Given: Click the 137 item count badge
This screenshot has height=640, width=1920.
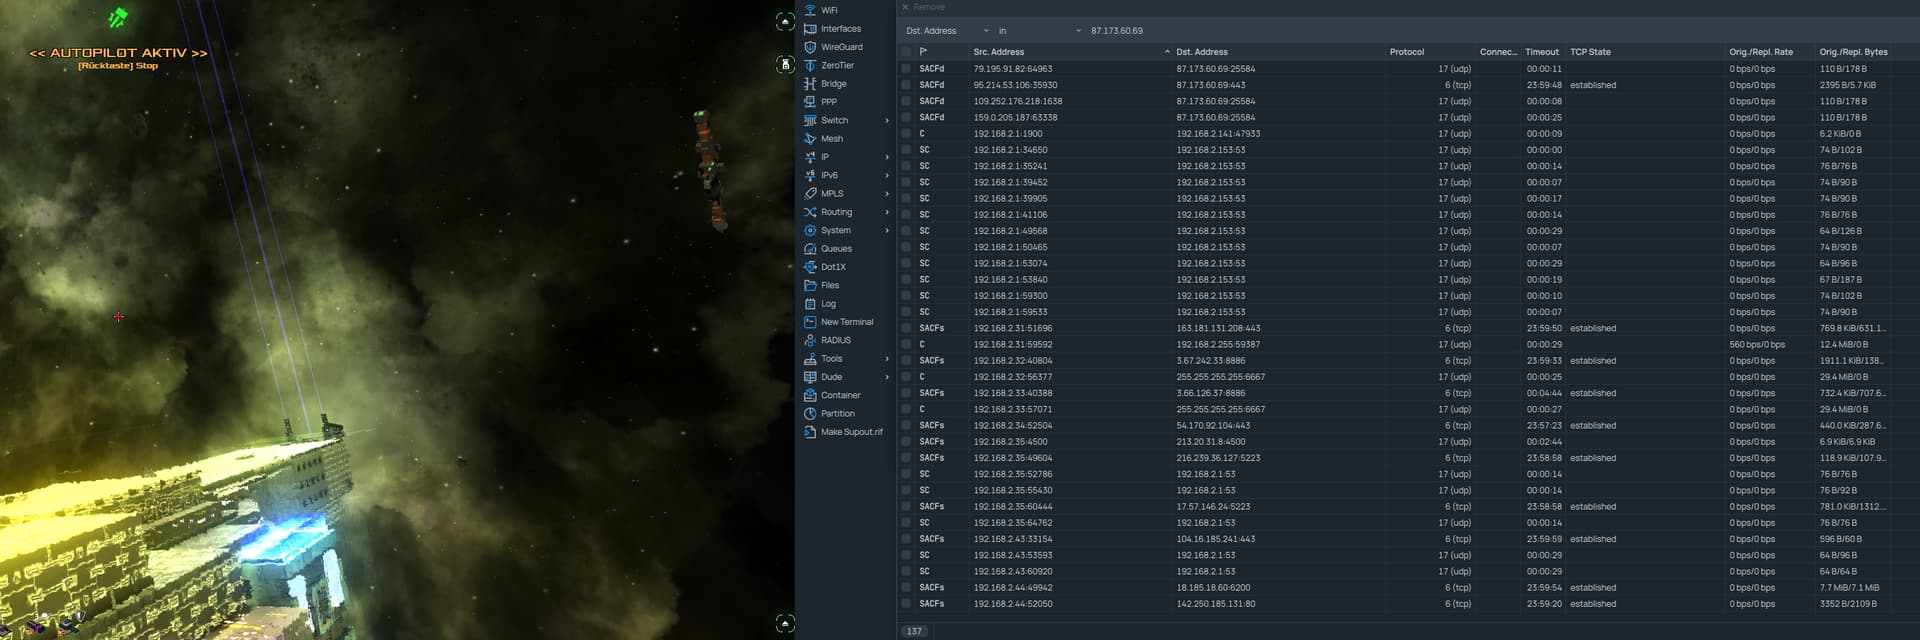Looking at the screenshot, I should point(914,631).
